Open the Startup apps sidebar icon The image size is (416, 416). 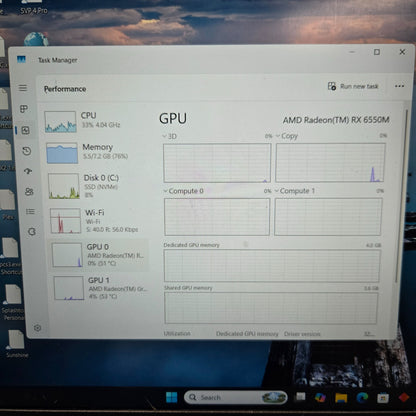pyautogui.click(x=28, y=171)
